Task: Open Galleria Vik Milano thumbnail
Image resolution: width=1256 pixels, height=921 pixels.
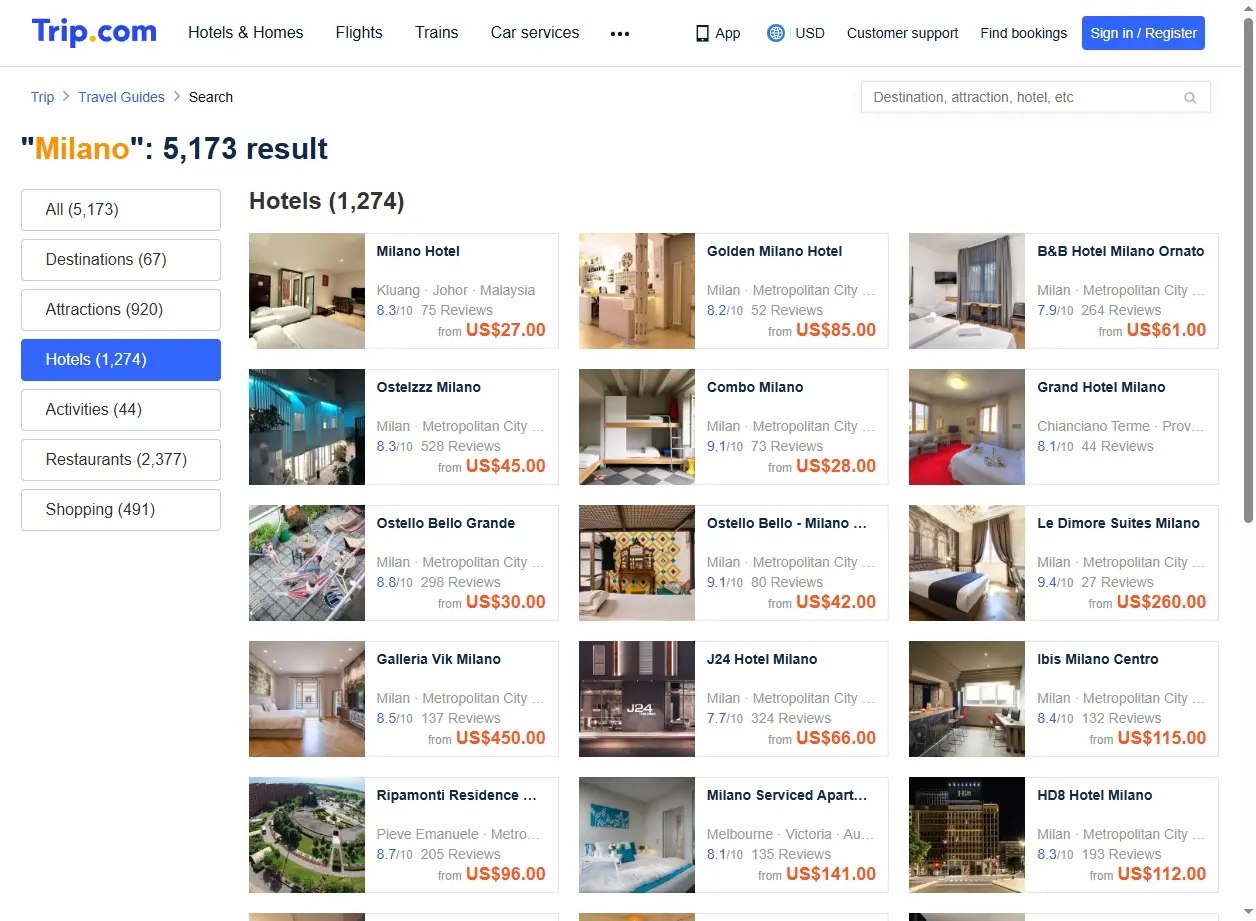Action: (307, 699)
